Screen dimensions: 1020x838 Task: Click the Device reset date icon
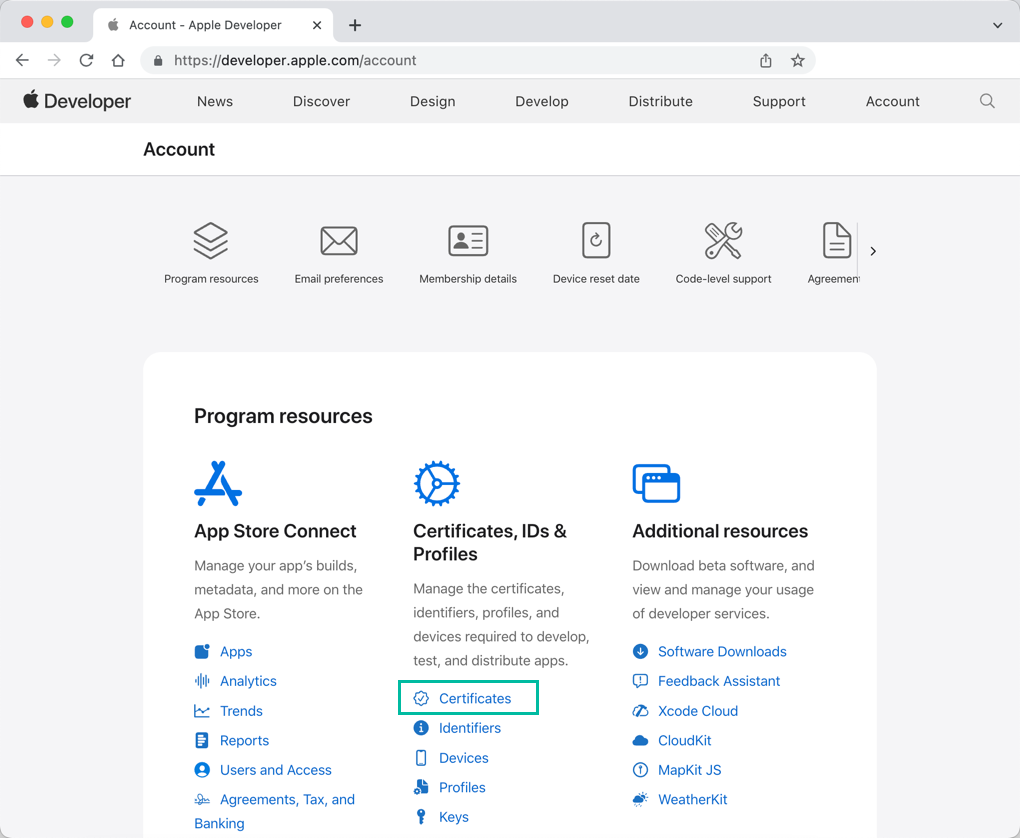pyautogui.click(x=596, y=241)
